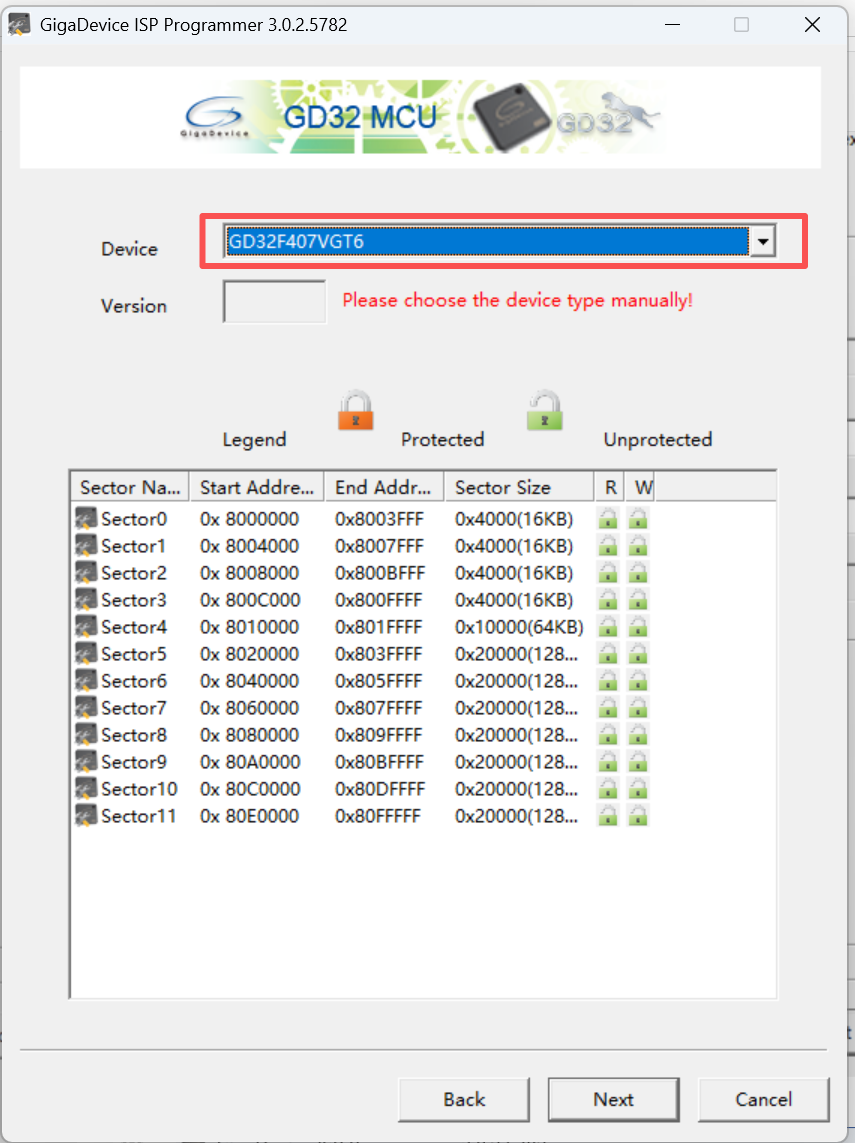This screenshot has height=1143, width=855.
Task: Click the Back button
Action: tap(463, 1099)
